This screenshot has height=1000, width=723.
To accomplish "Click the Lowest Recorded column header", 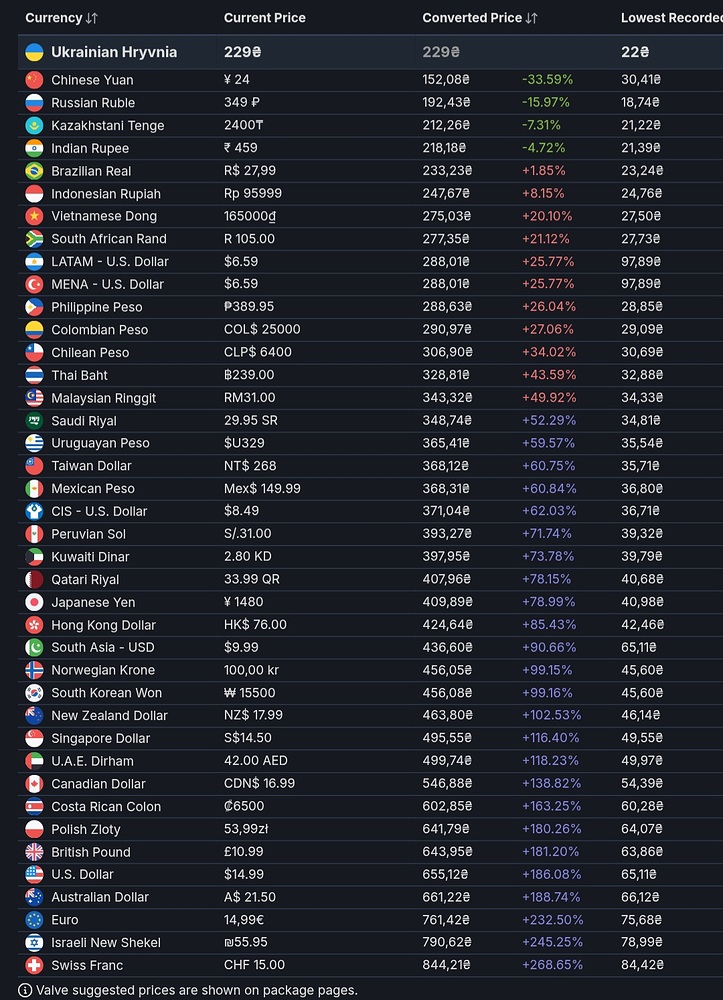I will (x=670, y=18).
